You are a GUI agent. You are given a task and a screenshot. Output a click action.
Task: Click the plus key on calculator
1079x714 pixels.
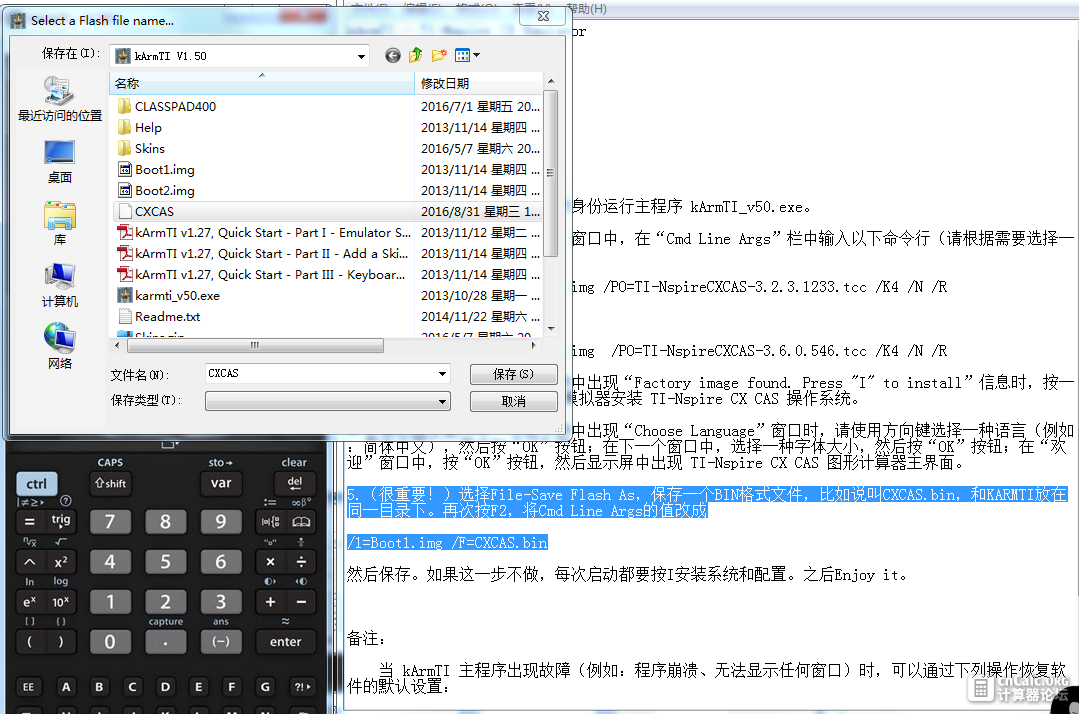270,601
